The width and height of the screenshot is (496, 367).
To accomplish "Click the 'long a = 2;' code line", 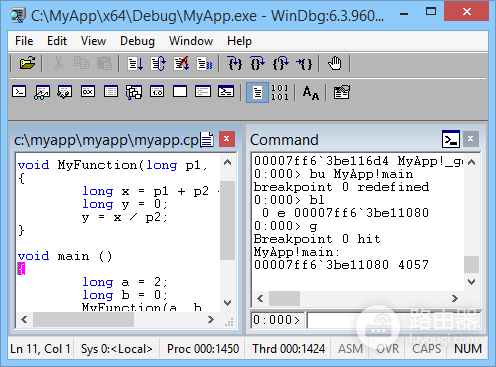I will pyautogui.click(x=125, y=282).
